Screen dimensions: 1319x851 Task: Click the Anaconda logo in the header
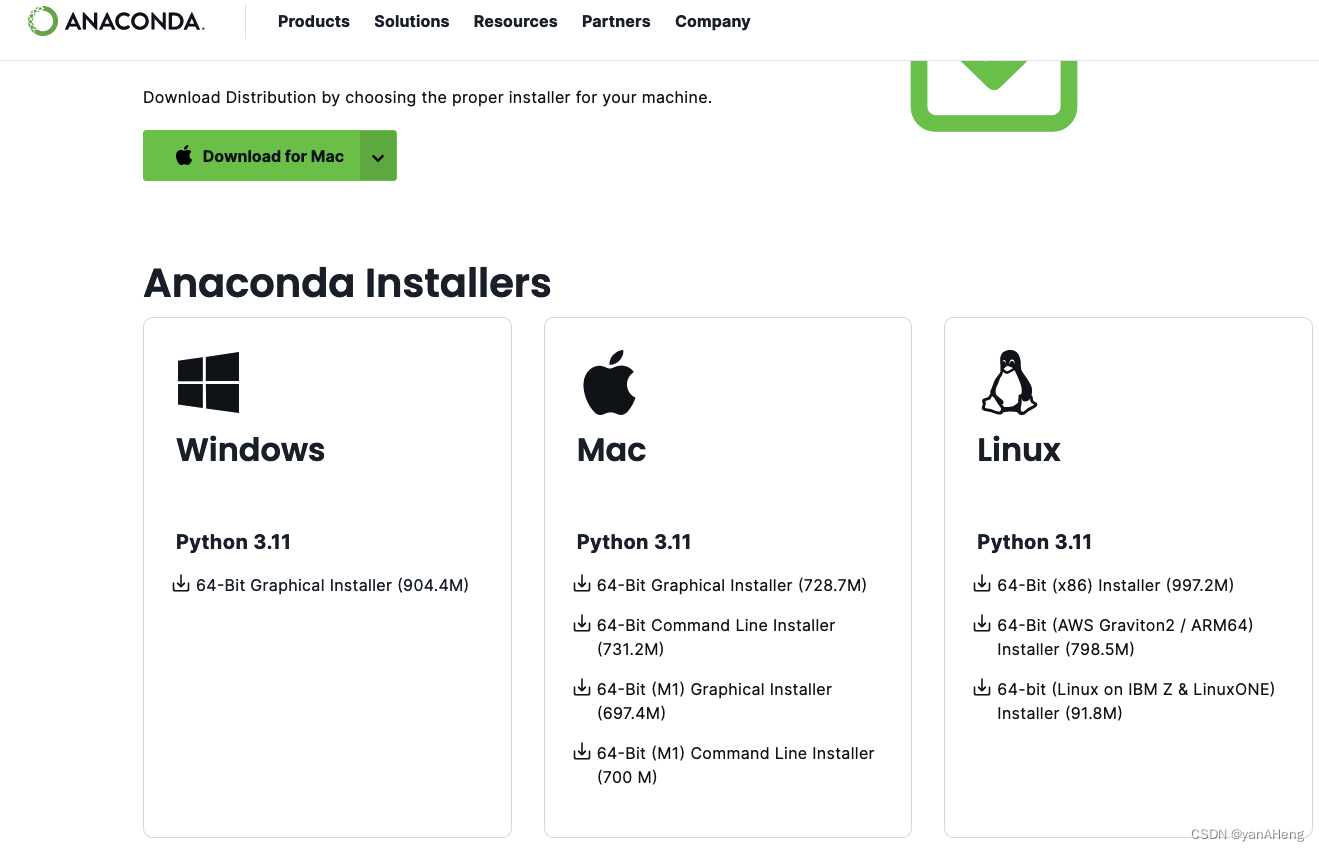pyautogui.click(x=116, y=21)
